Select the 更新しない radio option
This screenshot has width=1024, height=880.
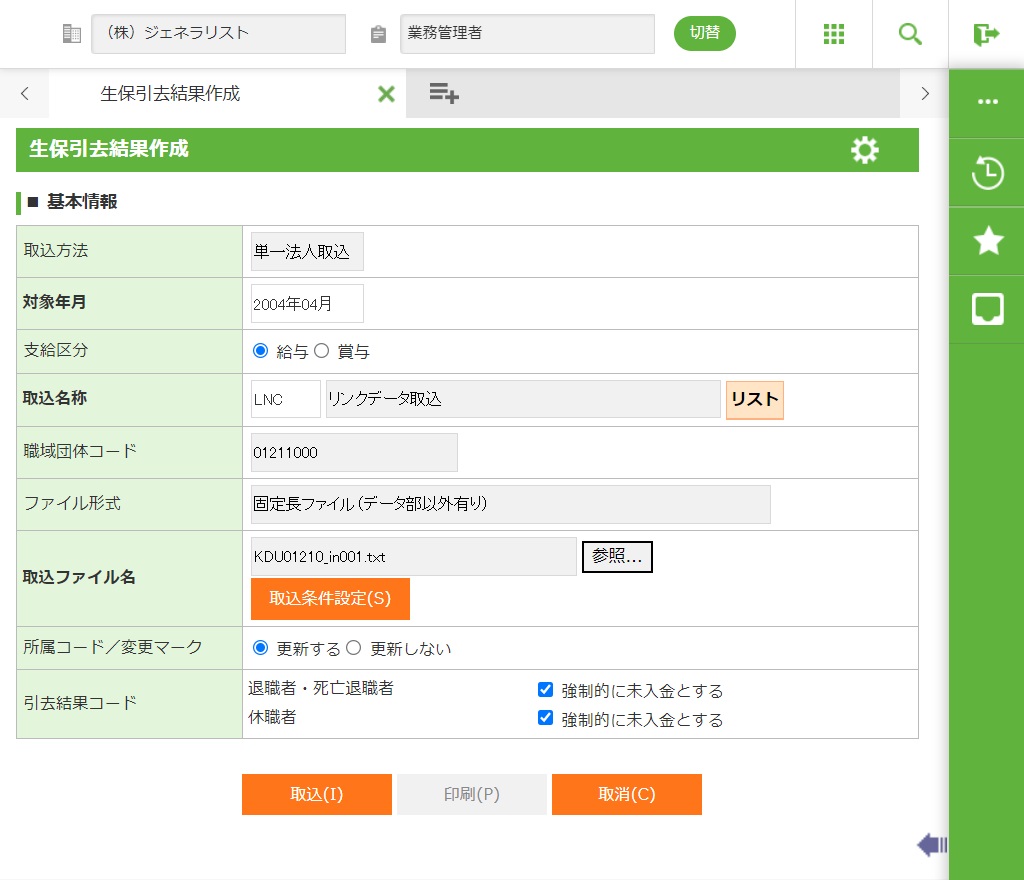(x=353, y=648)
